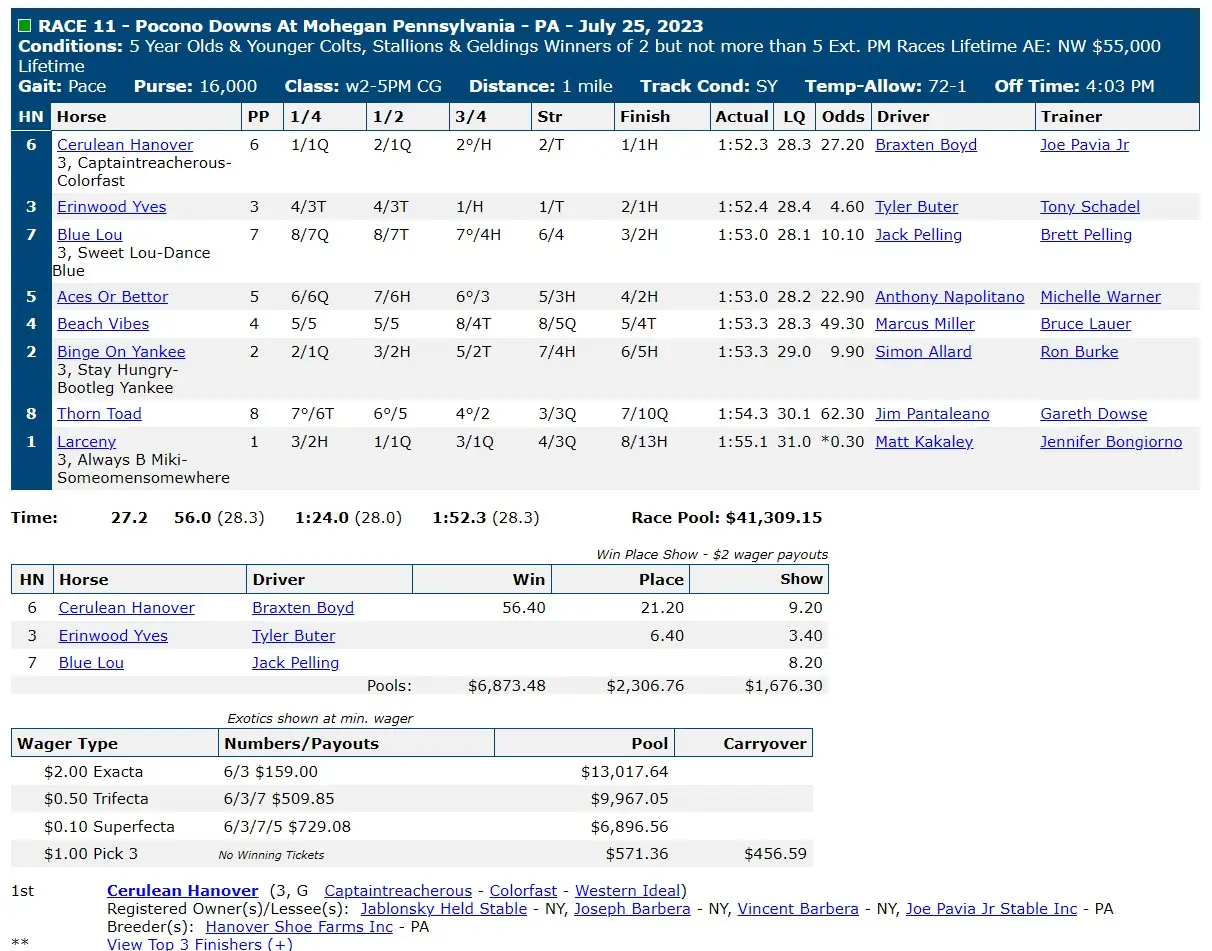The width and height of the screenshot is (1212, 951).
Task: Open trainer Bruce Lauer's page
Action: (1086, 324)
